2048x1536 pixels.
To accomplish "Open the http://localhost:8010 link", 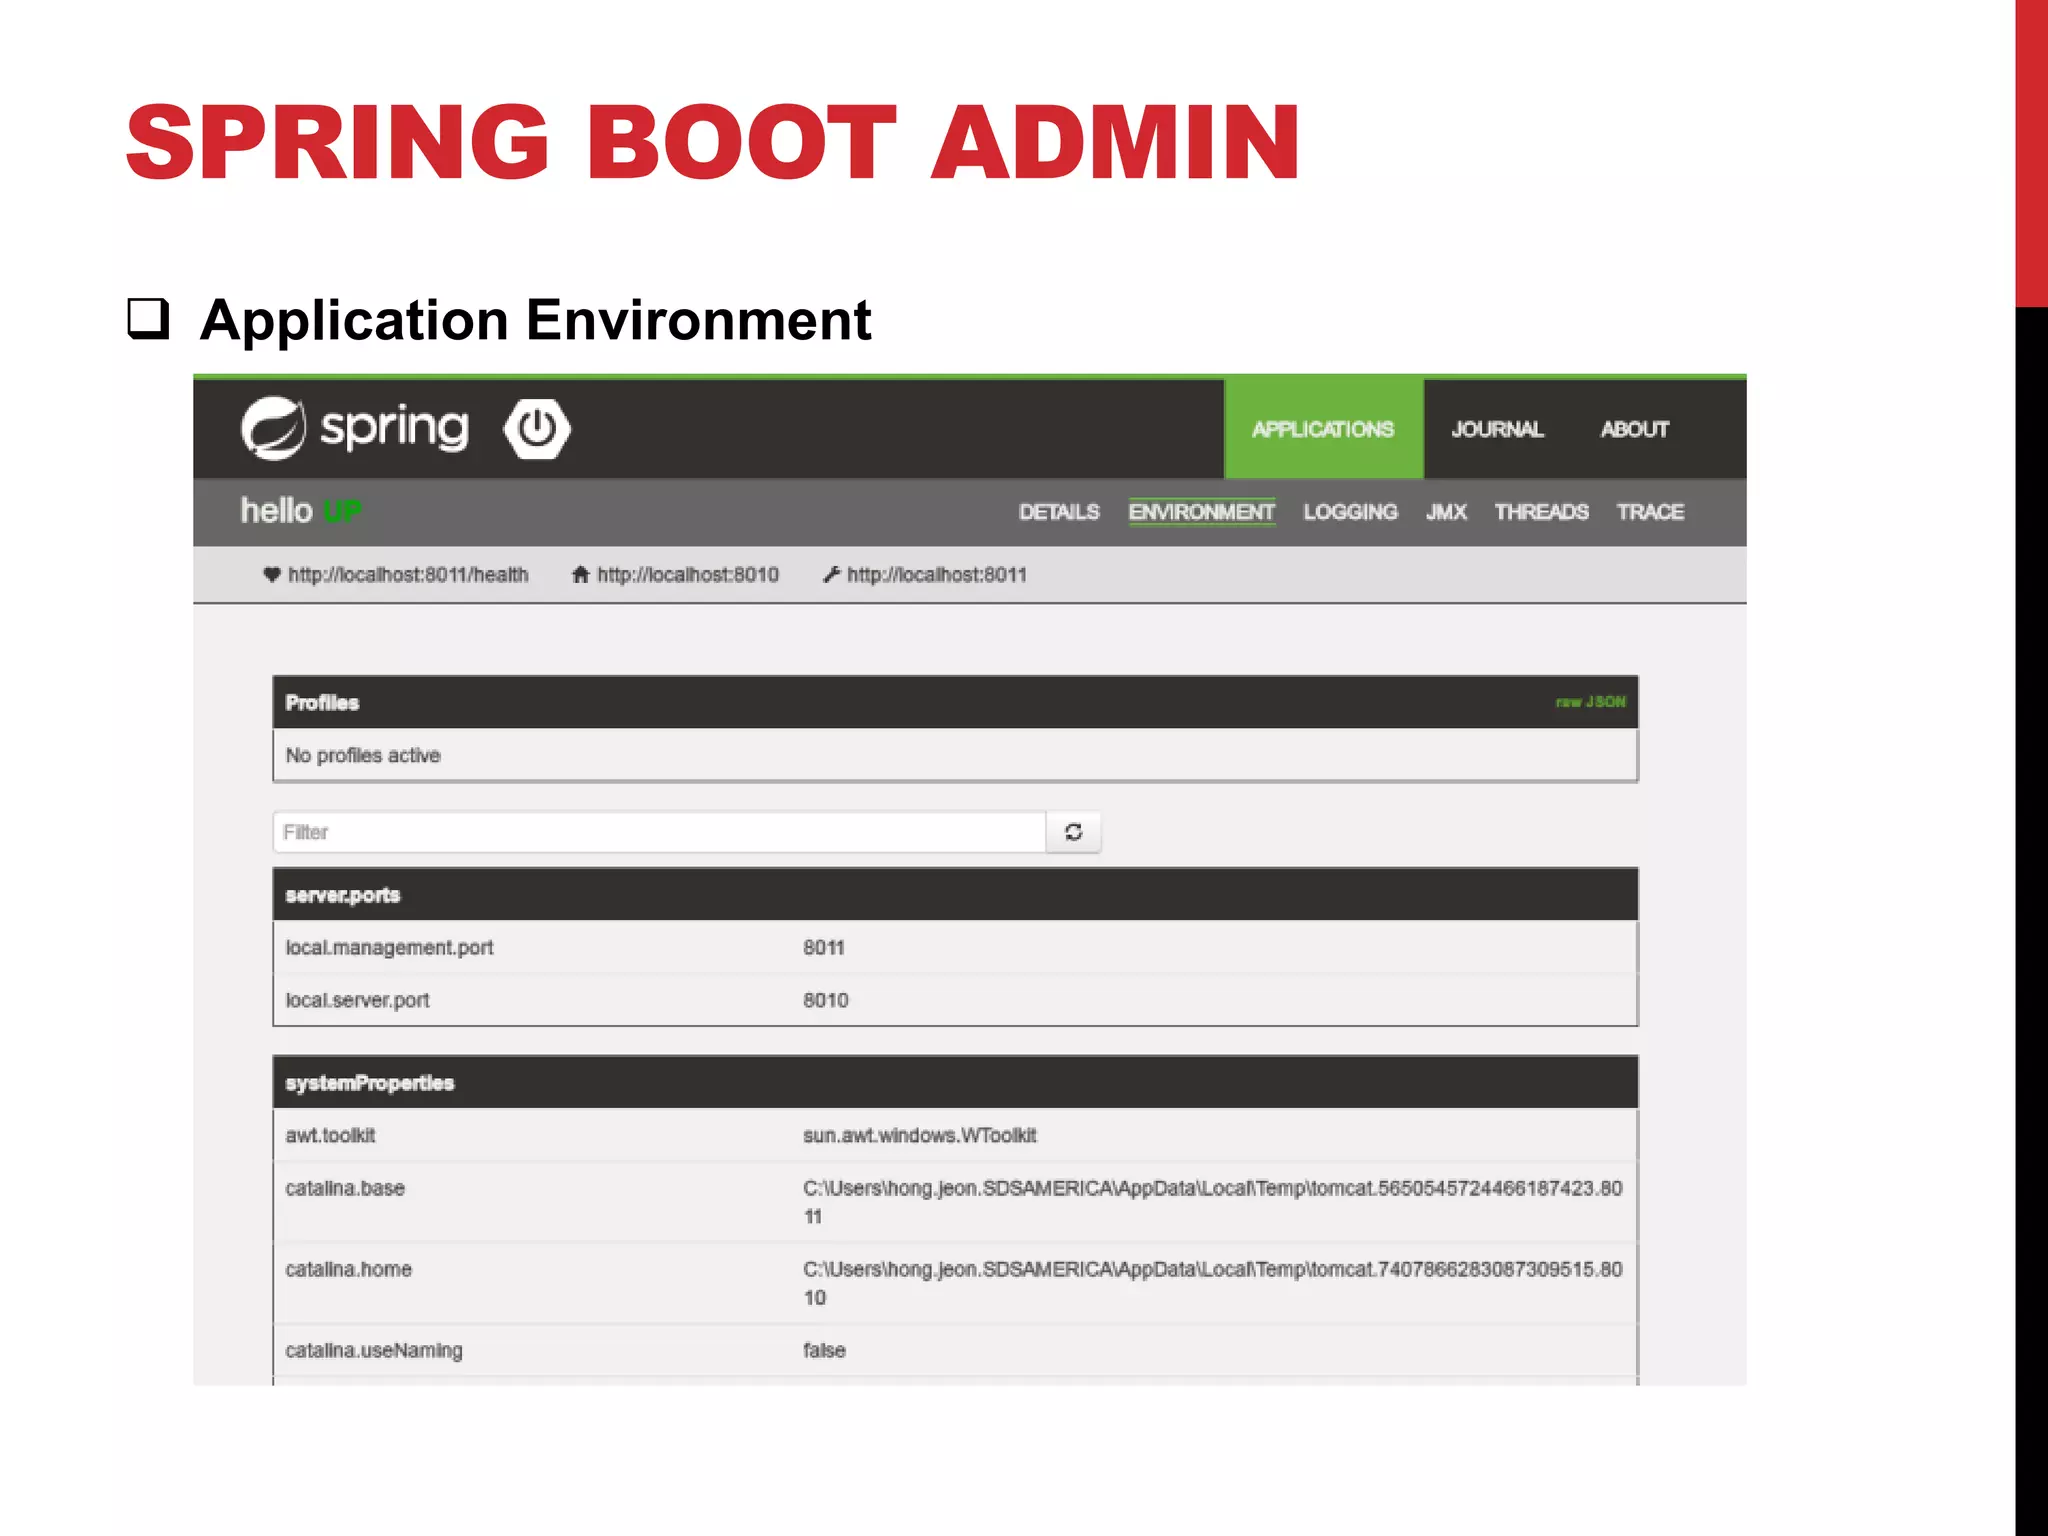I will coord(688,575).
